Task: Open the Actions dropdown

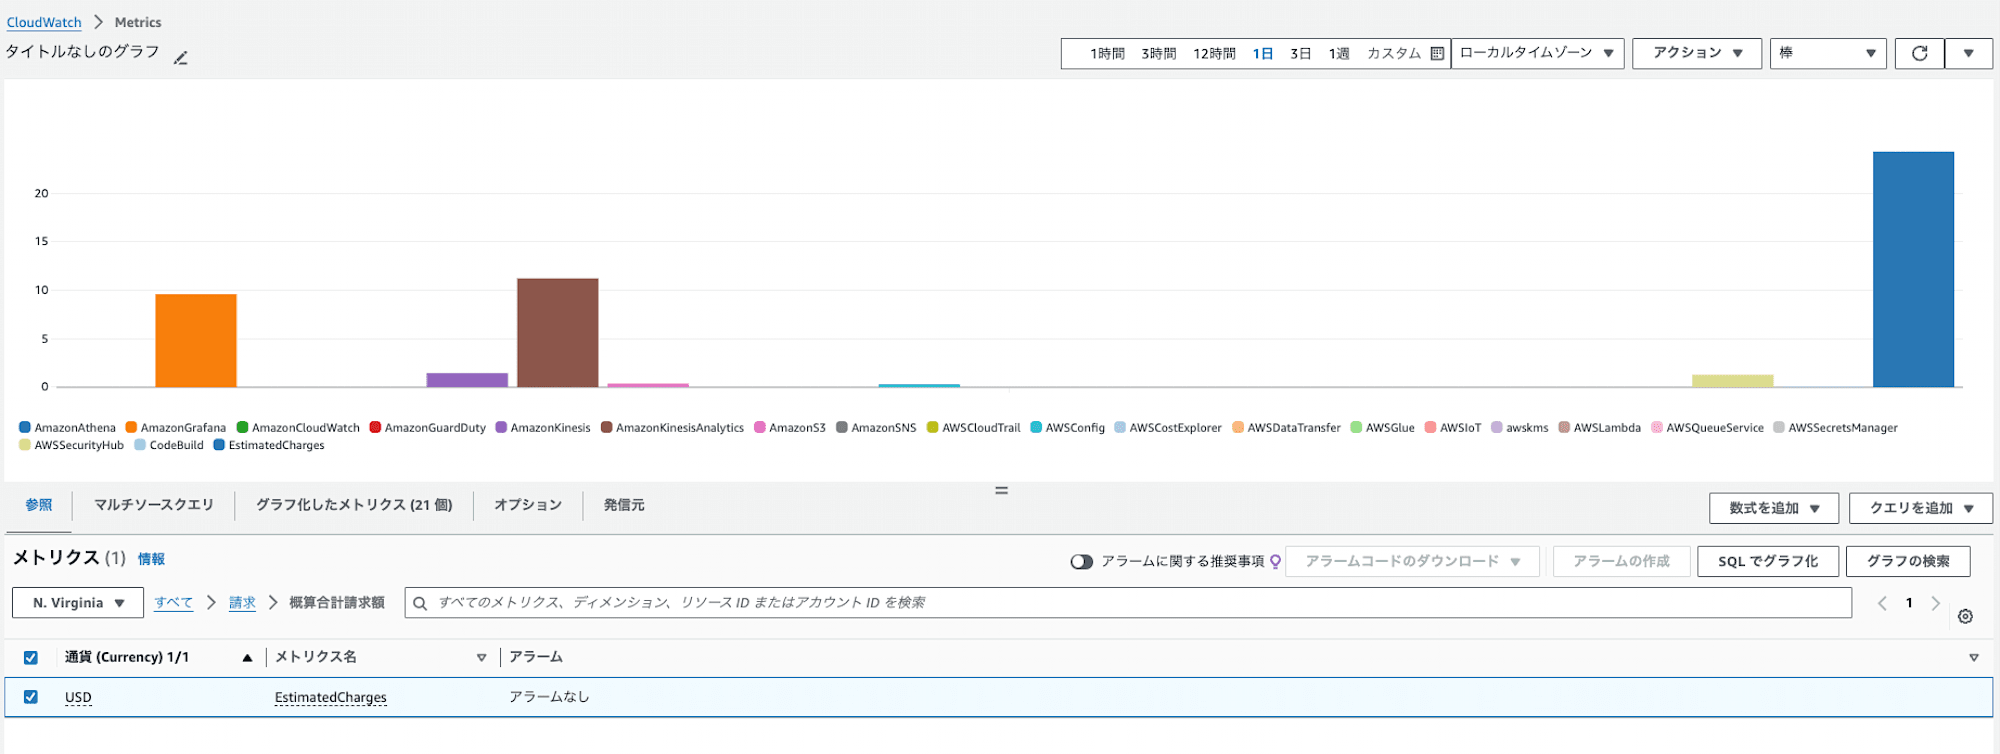Action: 1697,54
